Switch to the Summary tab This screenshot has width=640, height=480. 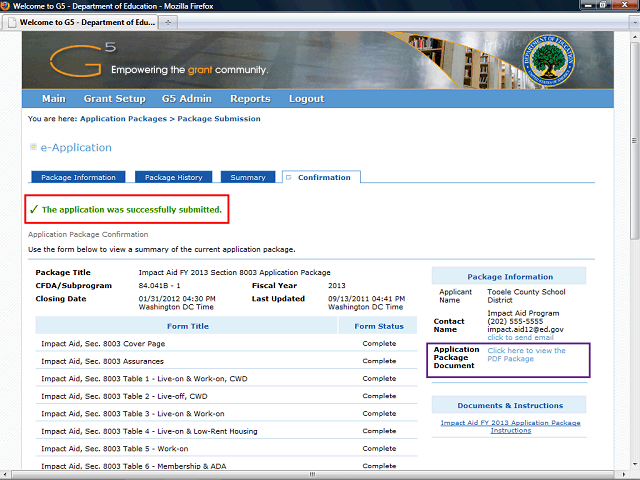pyautogui.click(x=248, y=177)
